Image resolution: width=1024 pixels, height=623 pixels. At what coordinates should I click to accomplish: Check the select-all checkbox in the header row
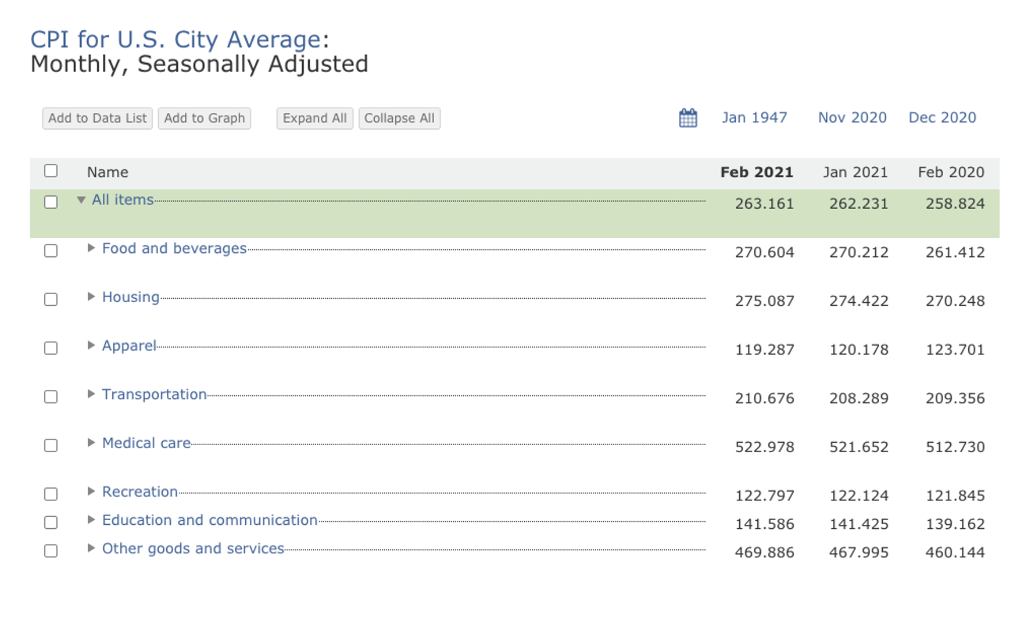tap(51, 171)
